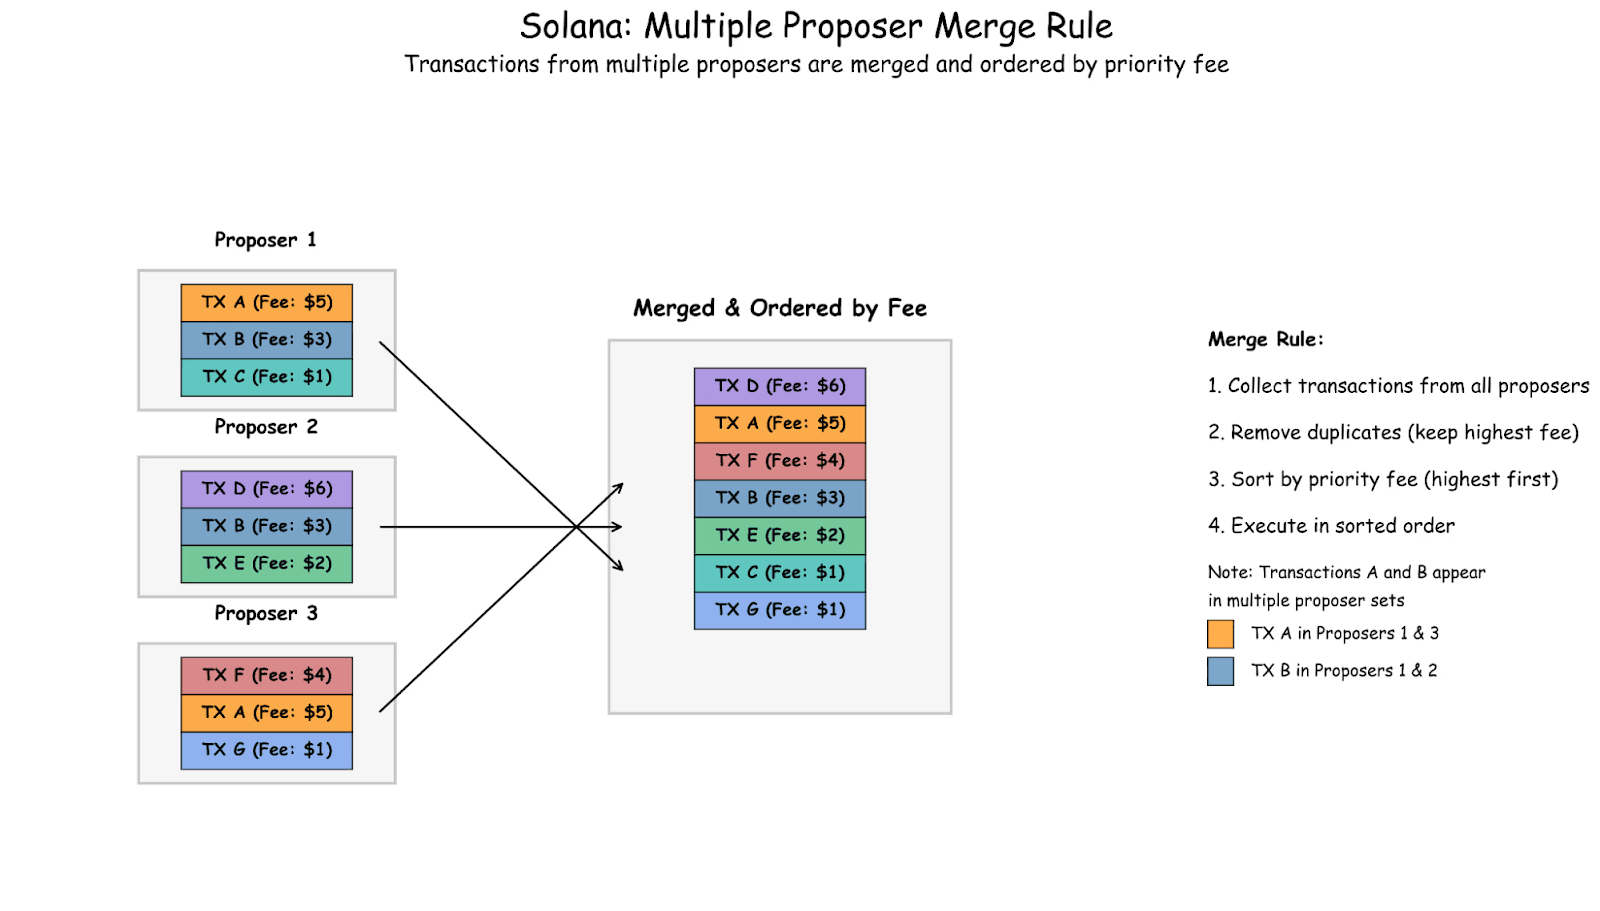
Task: Click the 'Merge Rule:' heading
Action: click(x=1265, y=340)
